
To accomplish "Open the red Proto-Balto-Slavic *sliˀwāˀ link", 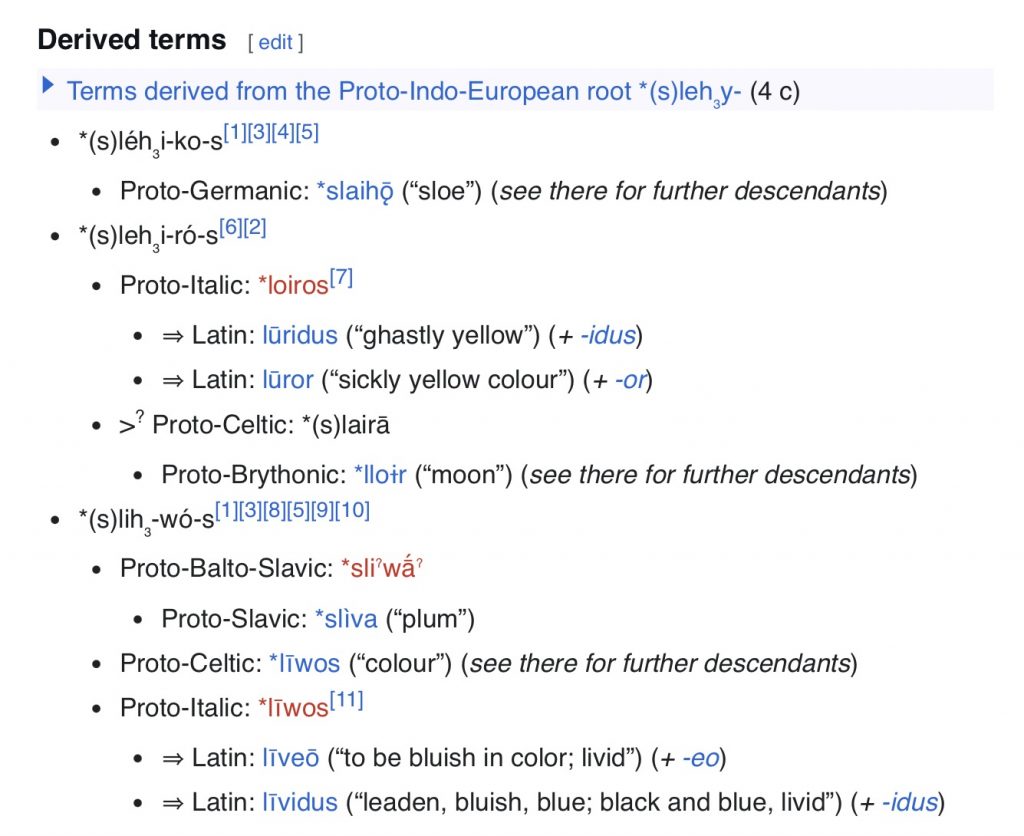I will [x=382, y=568].
